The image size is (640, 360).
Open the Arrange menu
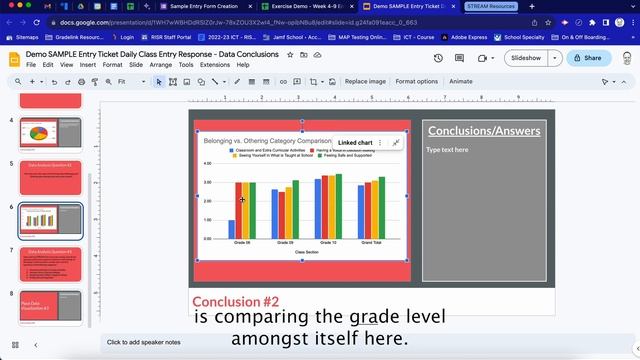pyautogui.click(x=160, y=65)
